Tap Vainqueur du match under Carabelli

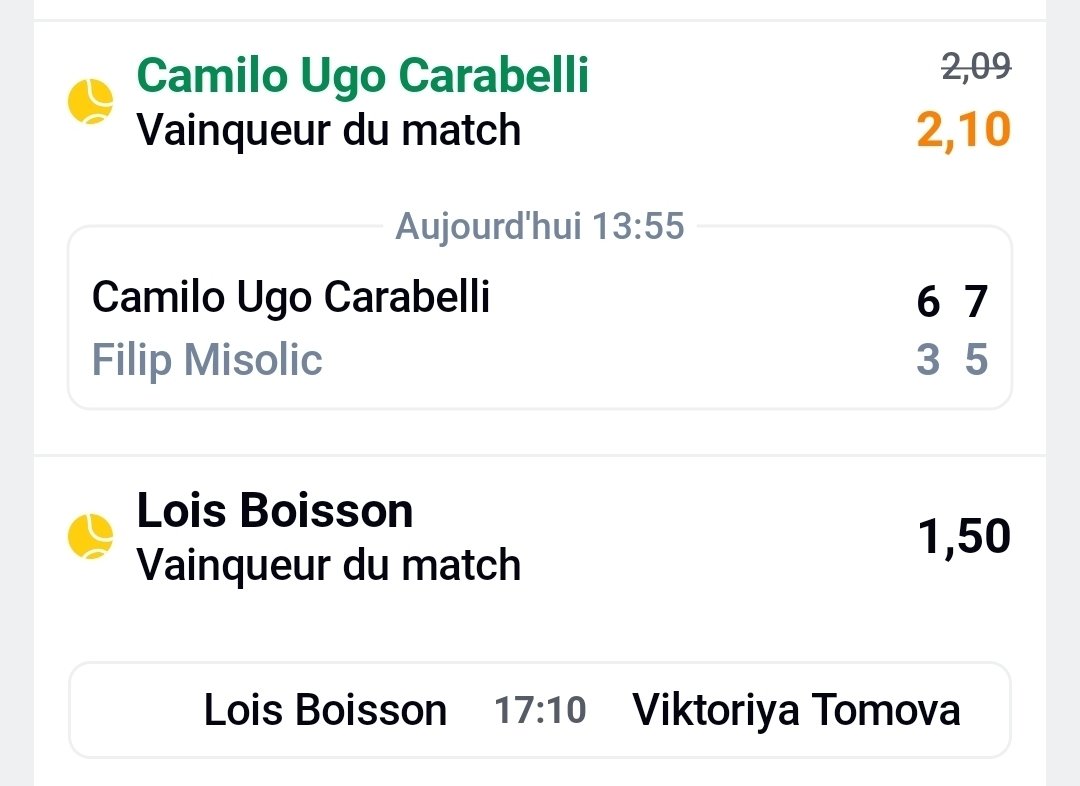(328, 130)
